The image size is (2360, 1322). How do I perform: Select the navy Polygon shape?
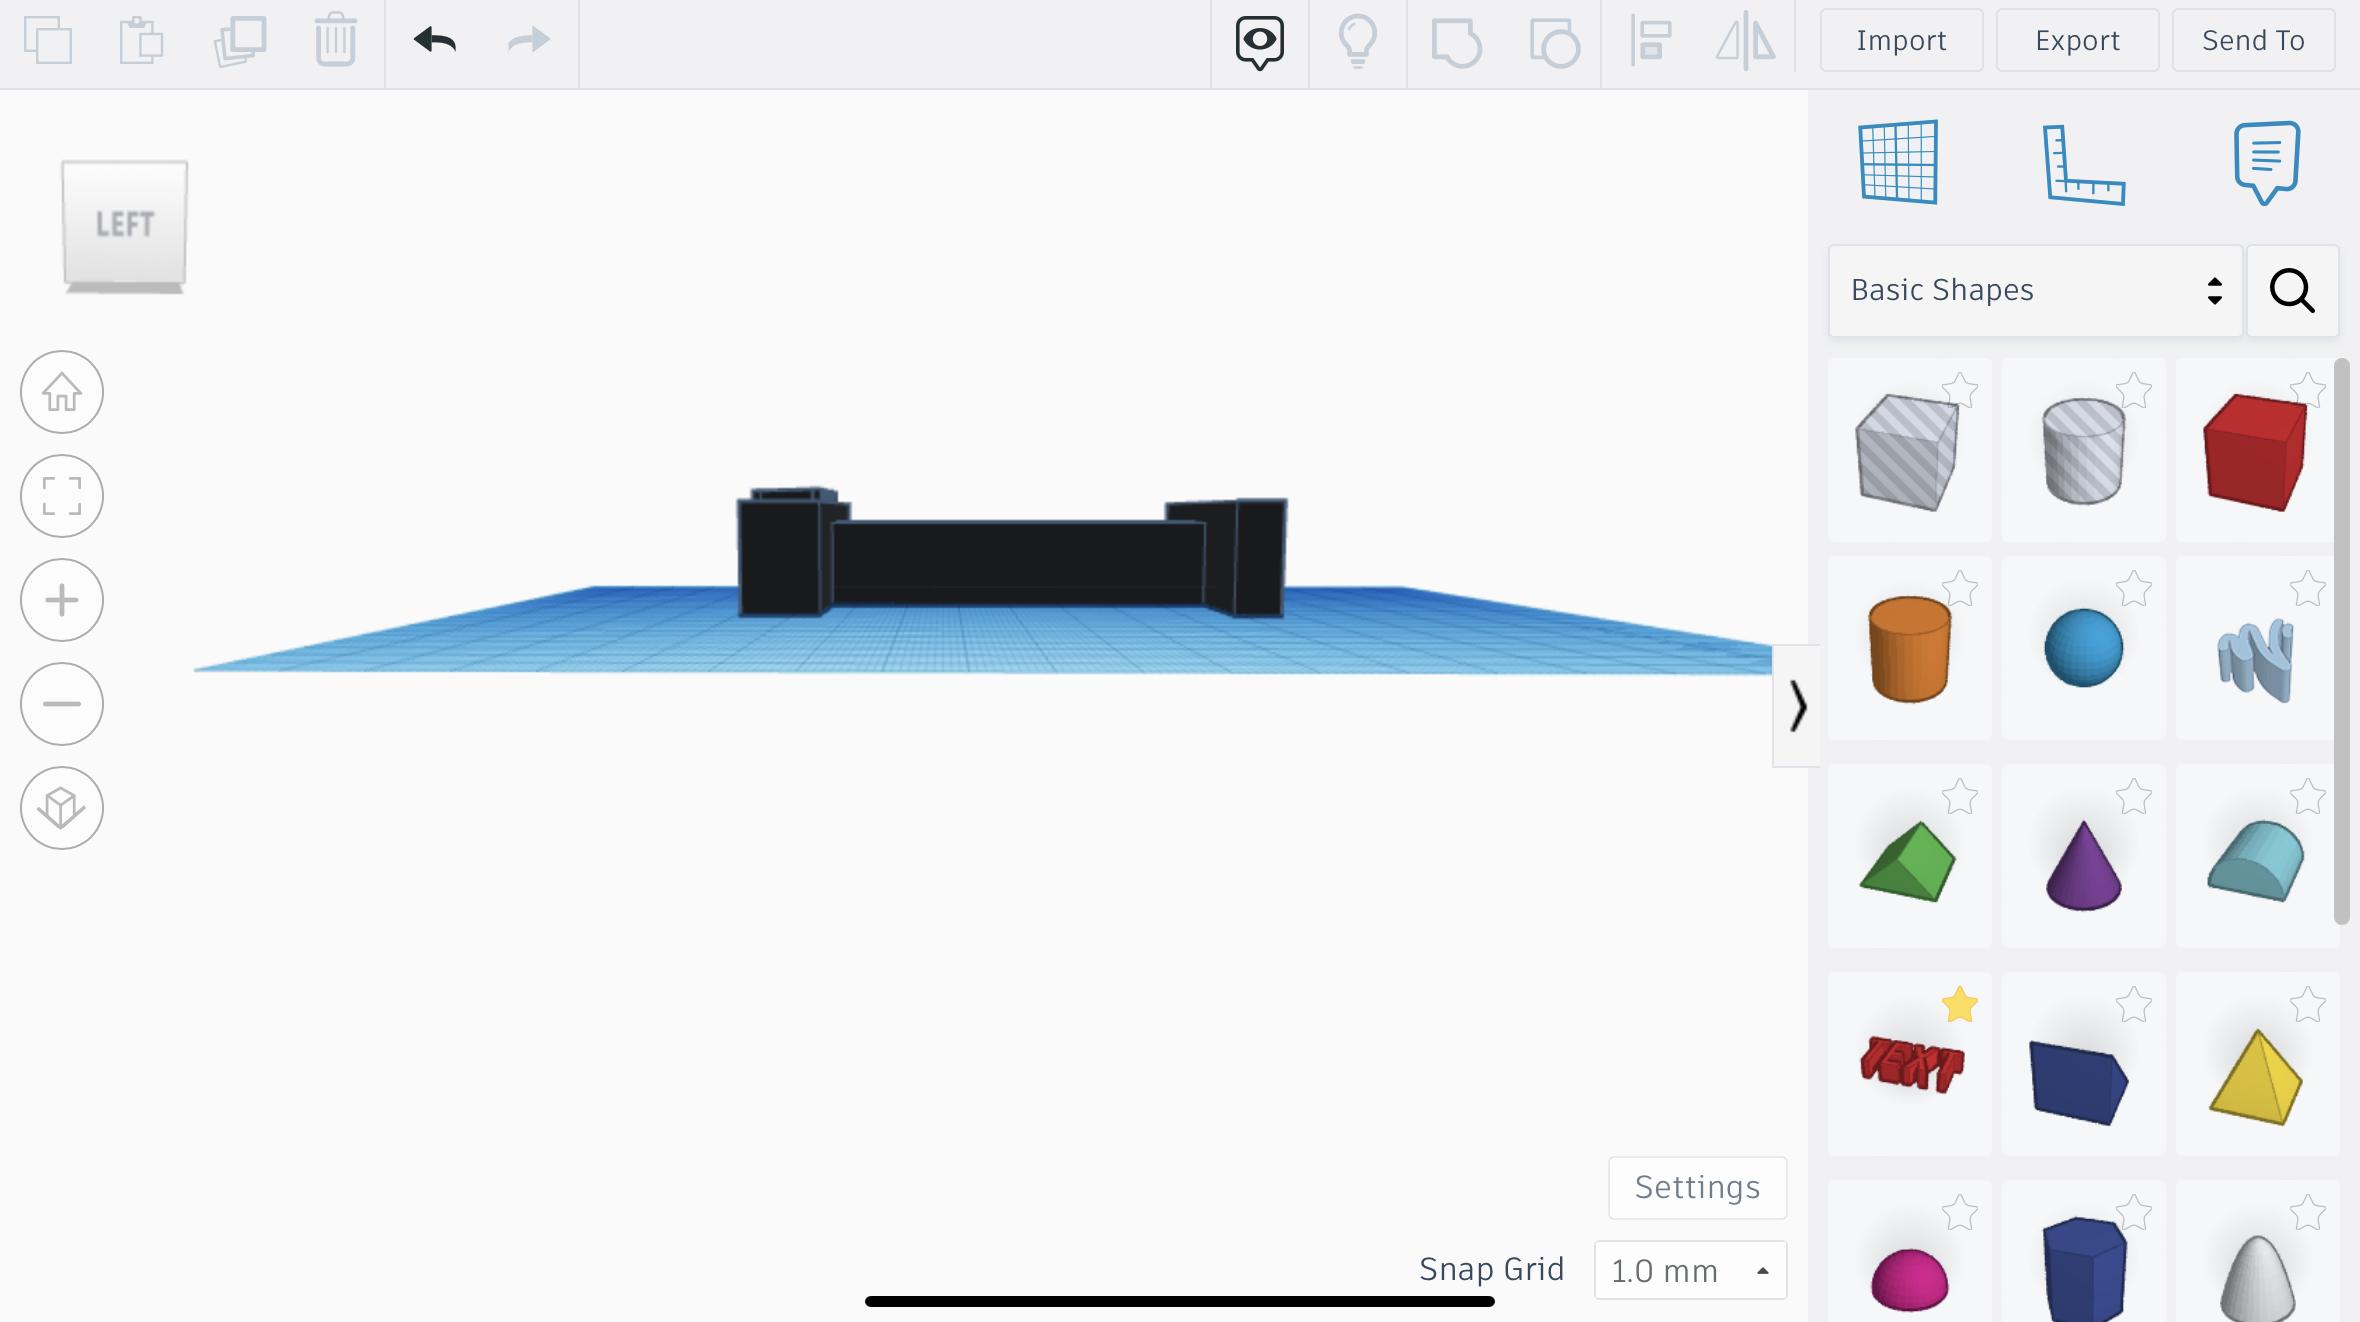click(x=2083, y=1270)
